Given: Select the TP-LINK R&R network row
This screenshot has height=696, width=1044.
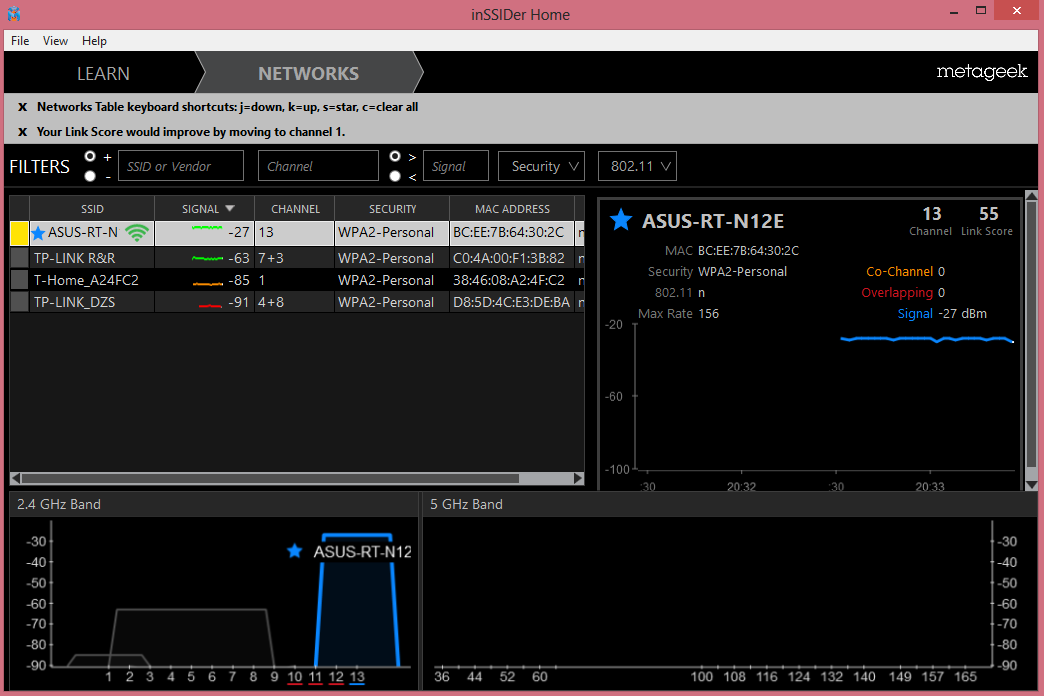Looking at the screenshot, I should (x=297, y=258).
